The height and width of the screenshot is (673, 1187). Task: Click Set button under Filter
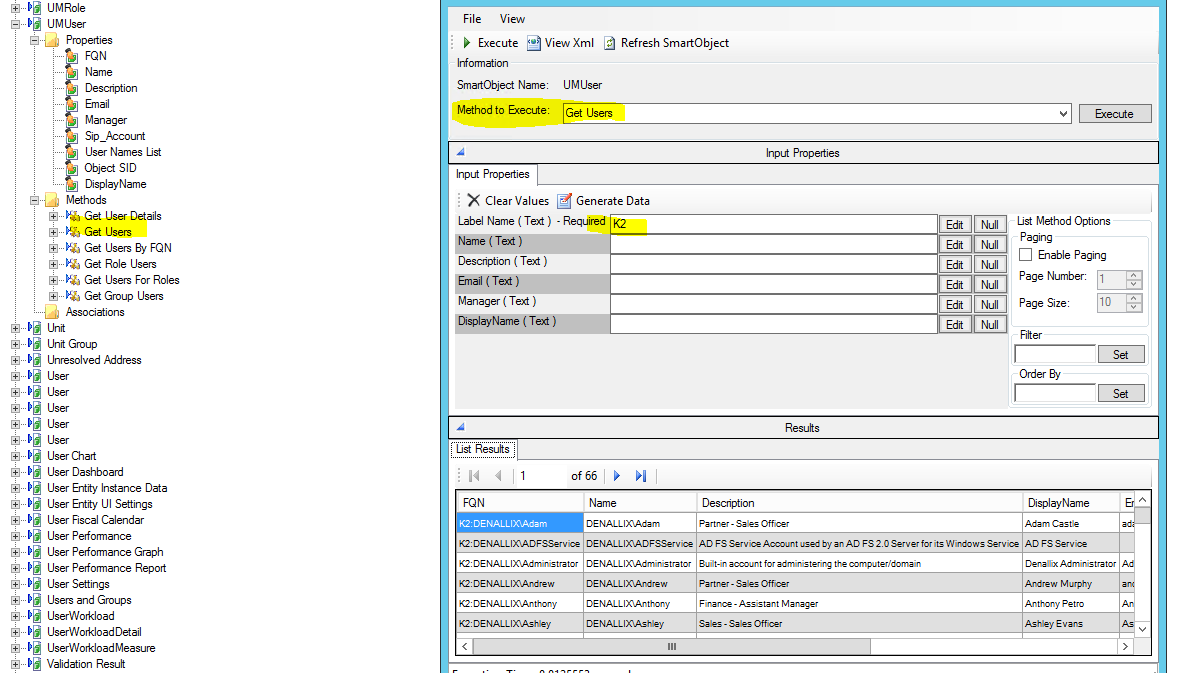pos(1120,354)
